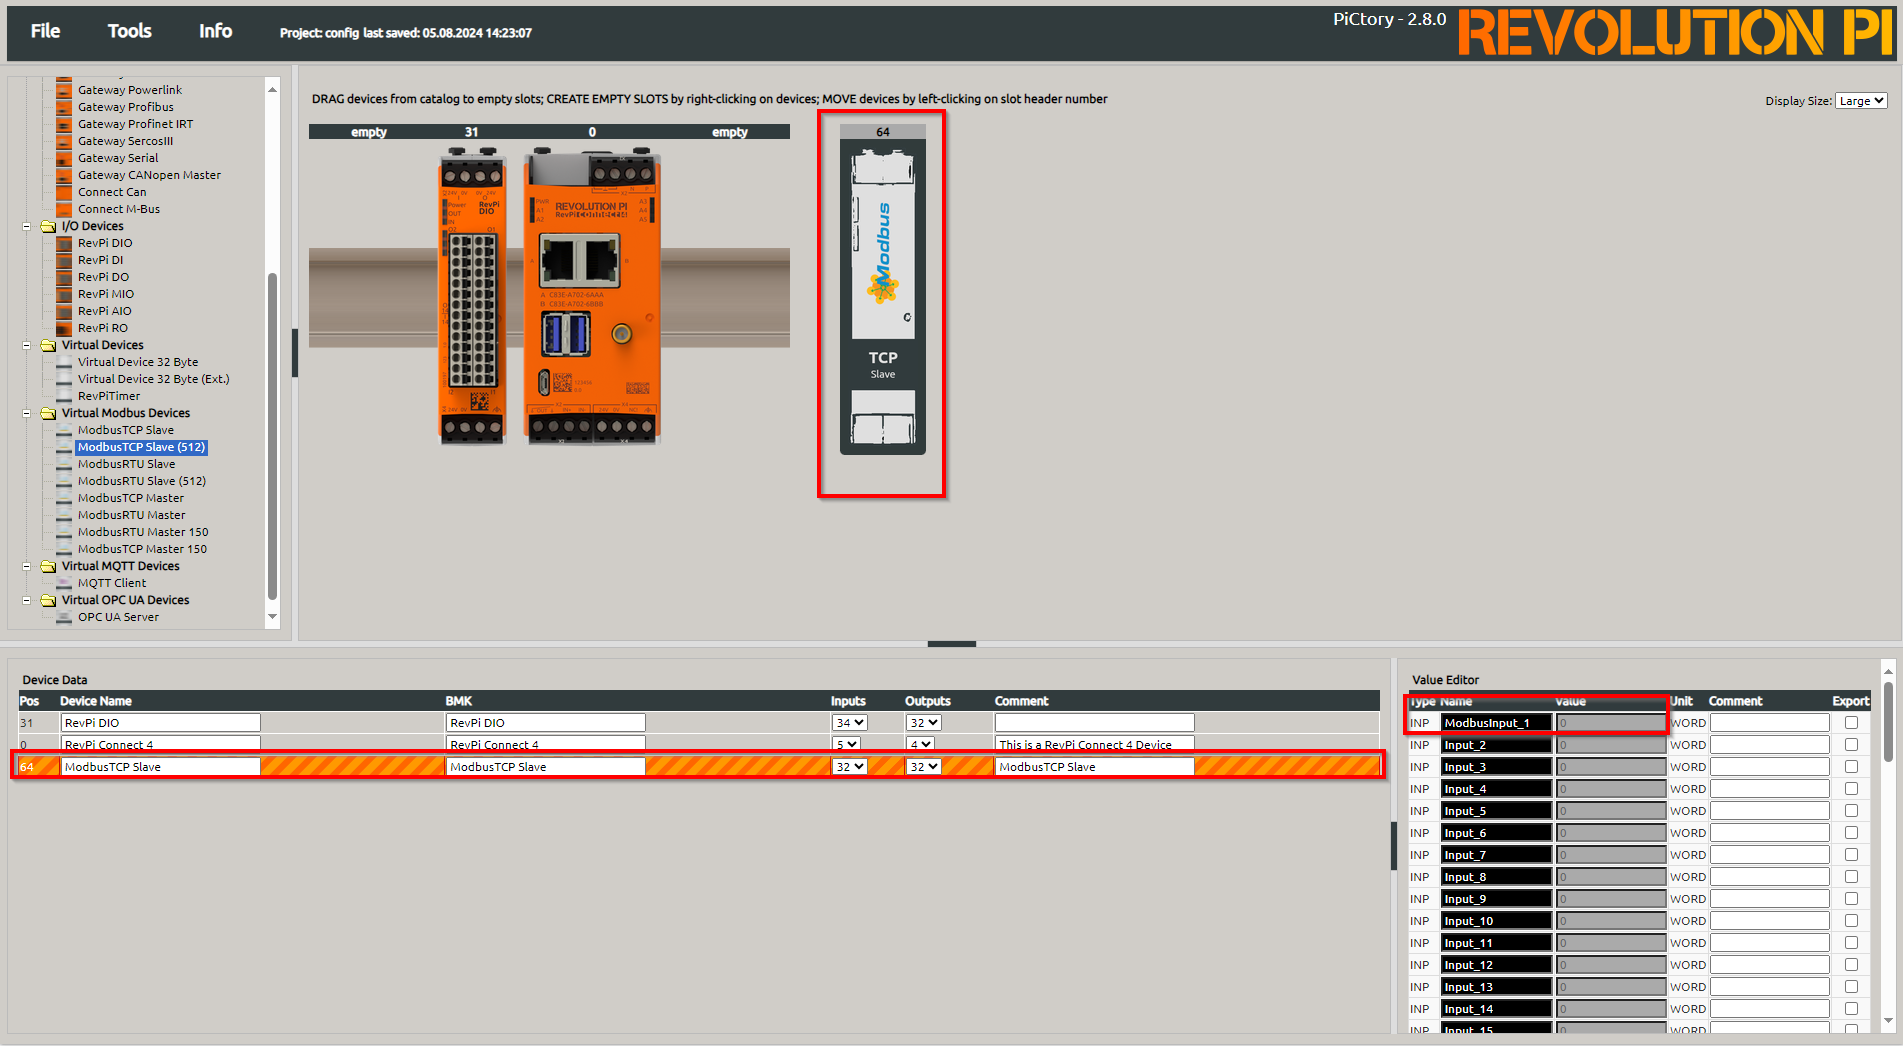Click the Gateway Profinet IRT icon
Viewport: 1903px width, 1046px height.
(64, 124)
